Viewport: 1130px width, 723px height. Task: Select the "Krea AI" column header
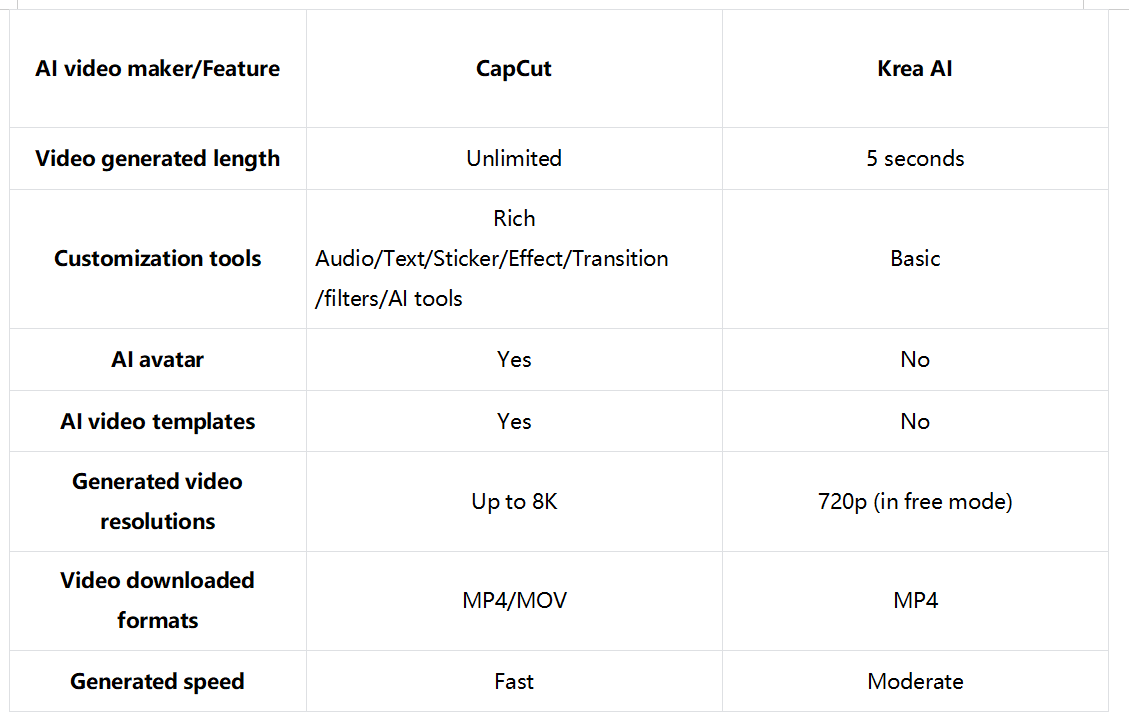tap(915, 69)
